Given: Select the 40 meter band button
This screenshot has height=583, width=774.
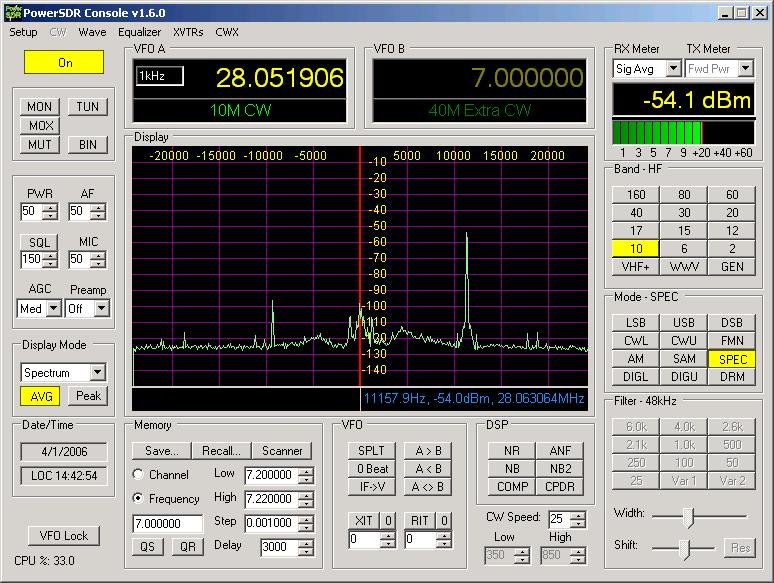Looking at the screenshot, I should (x=636, y=213).
